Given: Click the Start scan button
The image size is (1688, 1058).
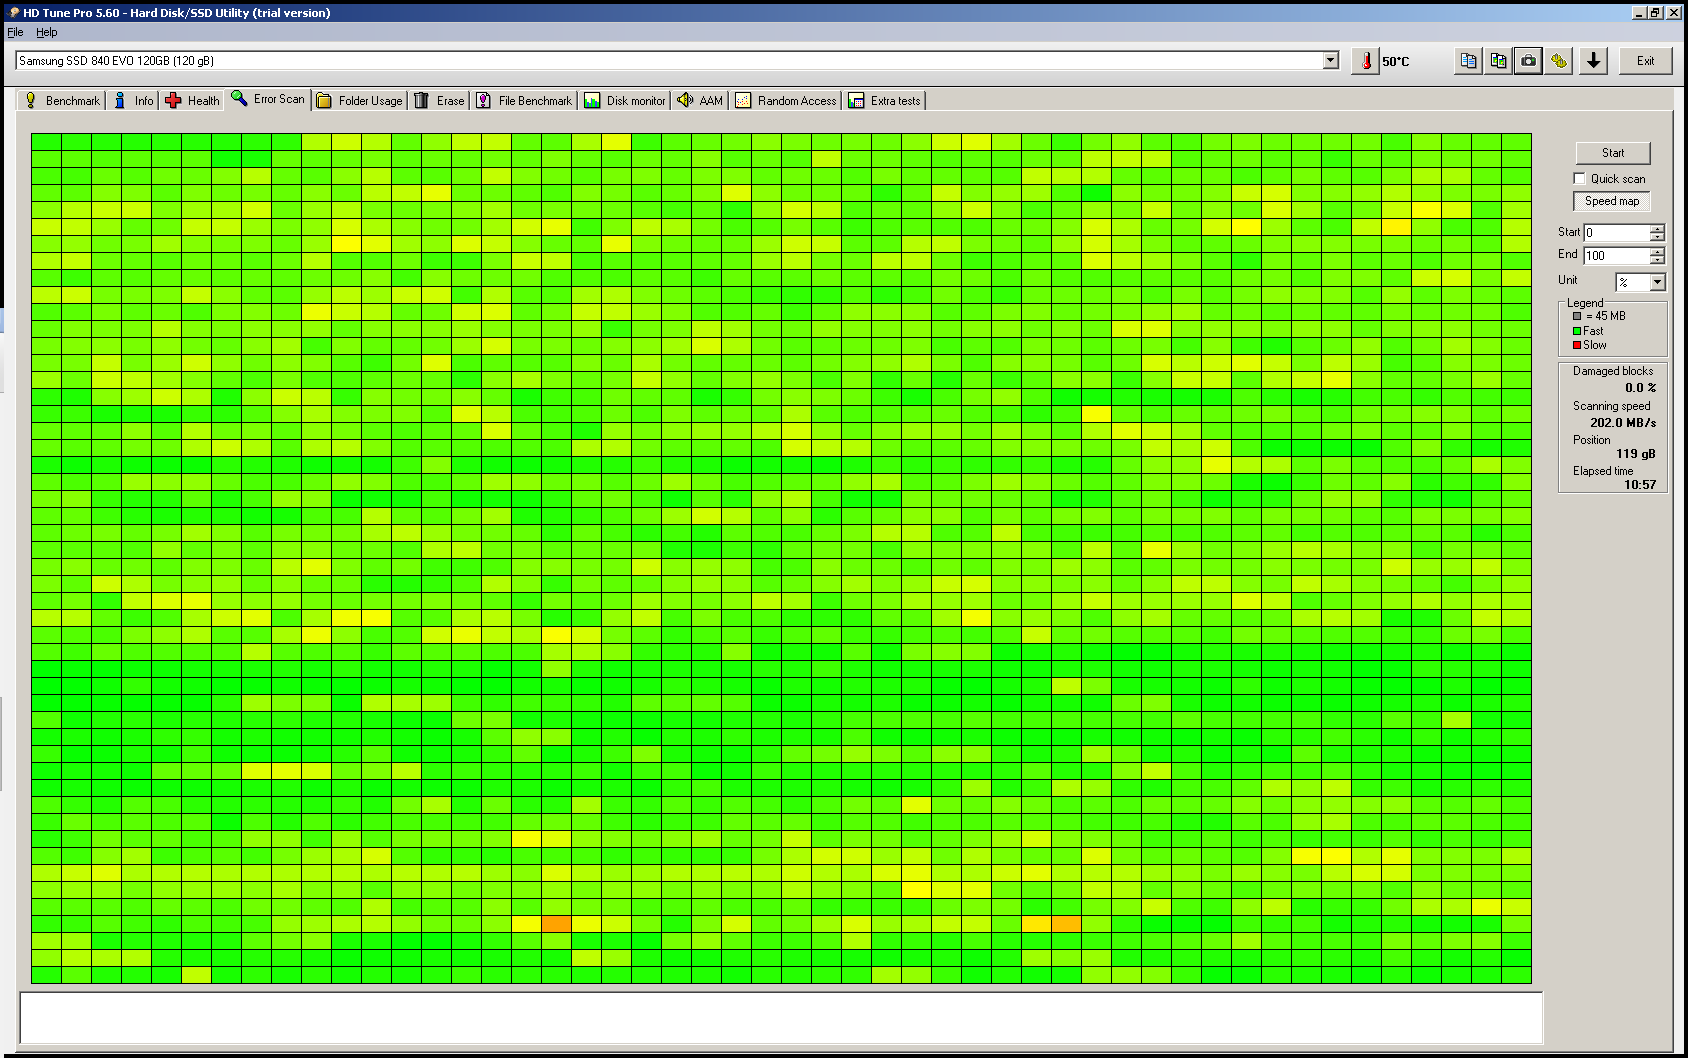Looking at the screenshot, I should [1613, 153].
